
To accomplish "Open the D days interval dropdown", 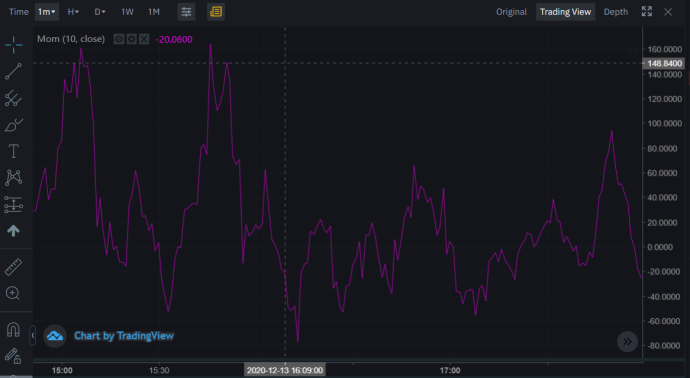I will 100,12.
